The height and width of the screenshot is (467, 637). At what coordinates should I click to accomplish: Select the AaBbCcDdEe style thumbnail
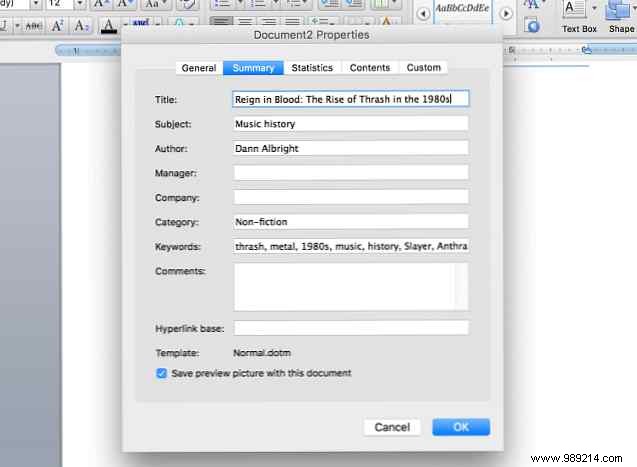(462, 11)
